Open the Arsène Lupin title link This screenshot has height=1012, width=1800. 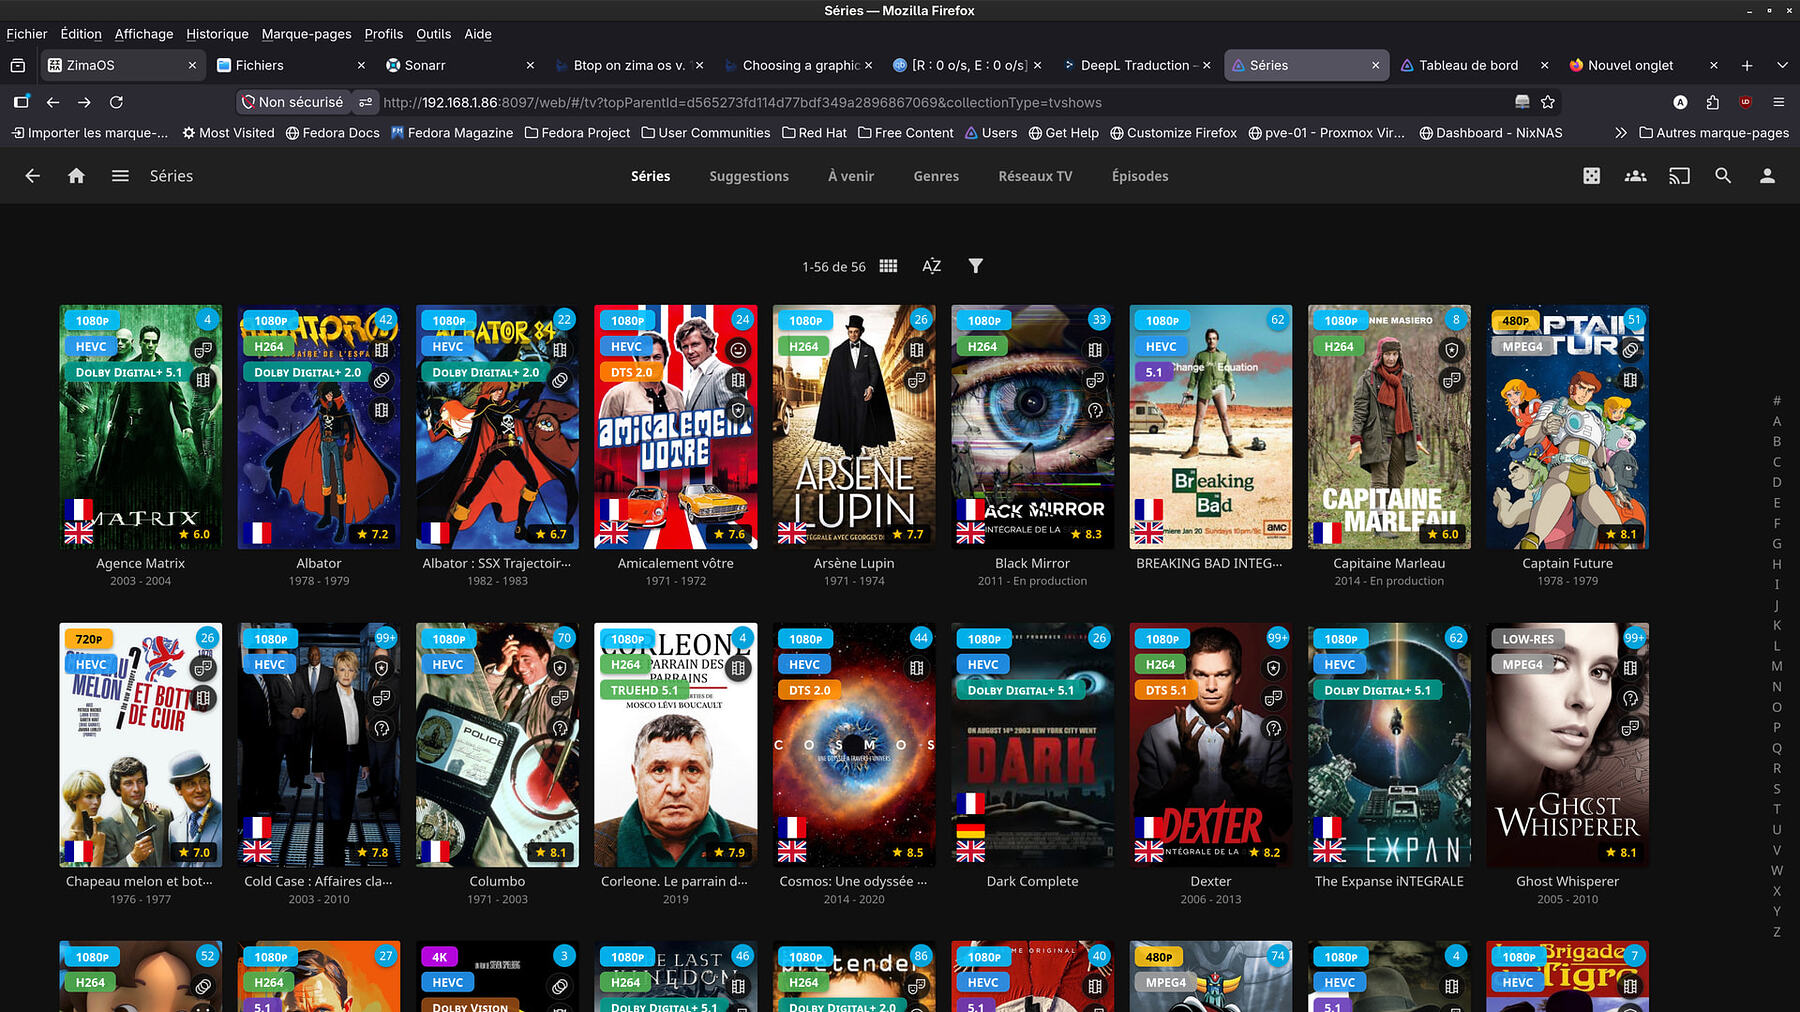[854, 563]
